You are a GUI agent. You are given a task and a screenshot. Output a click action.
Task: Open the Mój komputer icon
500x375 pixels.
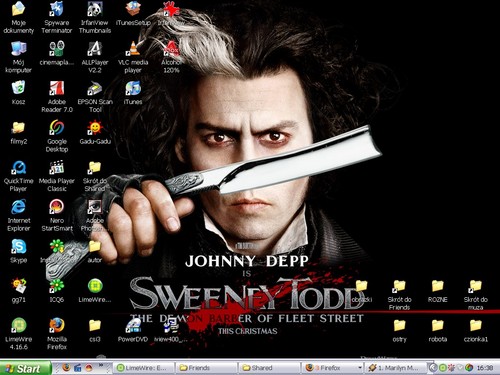(18, 57)
